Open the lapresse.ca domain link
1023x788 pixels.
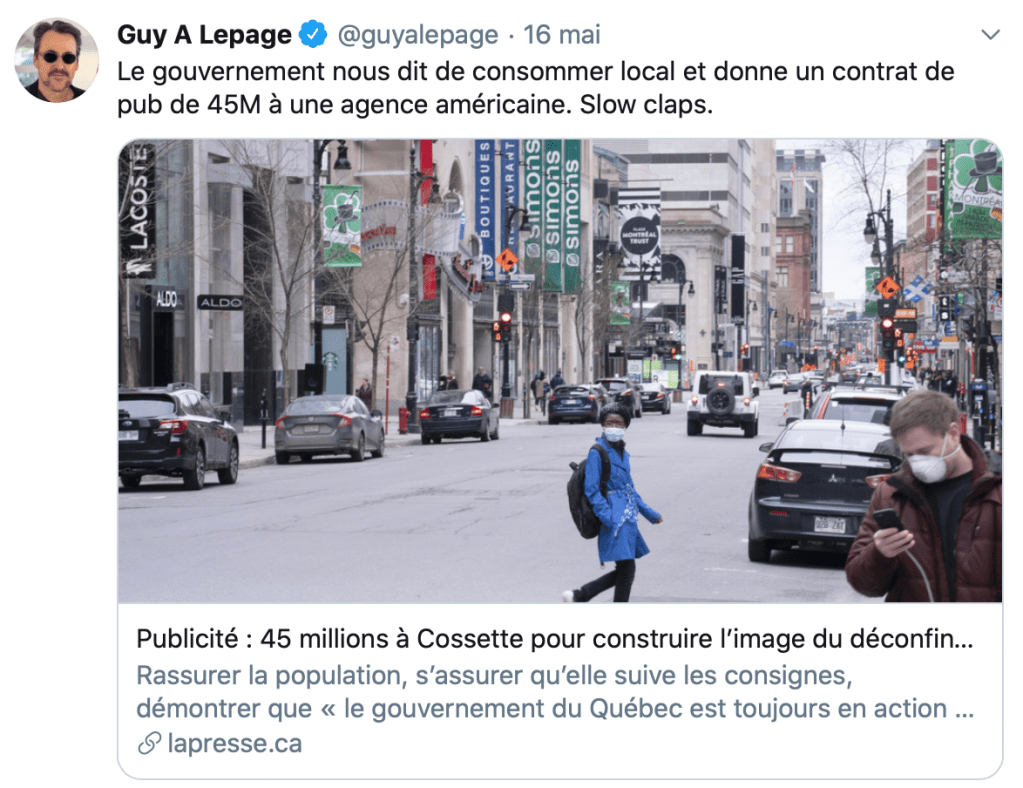tap(235, 743)
